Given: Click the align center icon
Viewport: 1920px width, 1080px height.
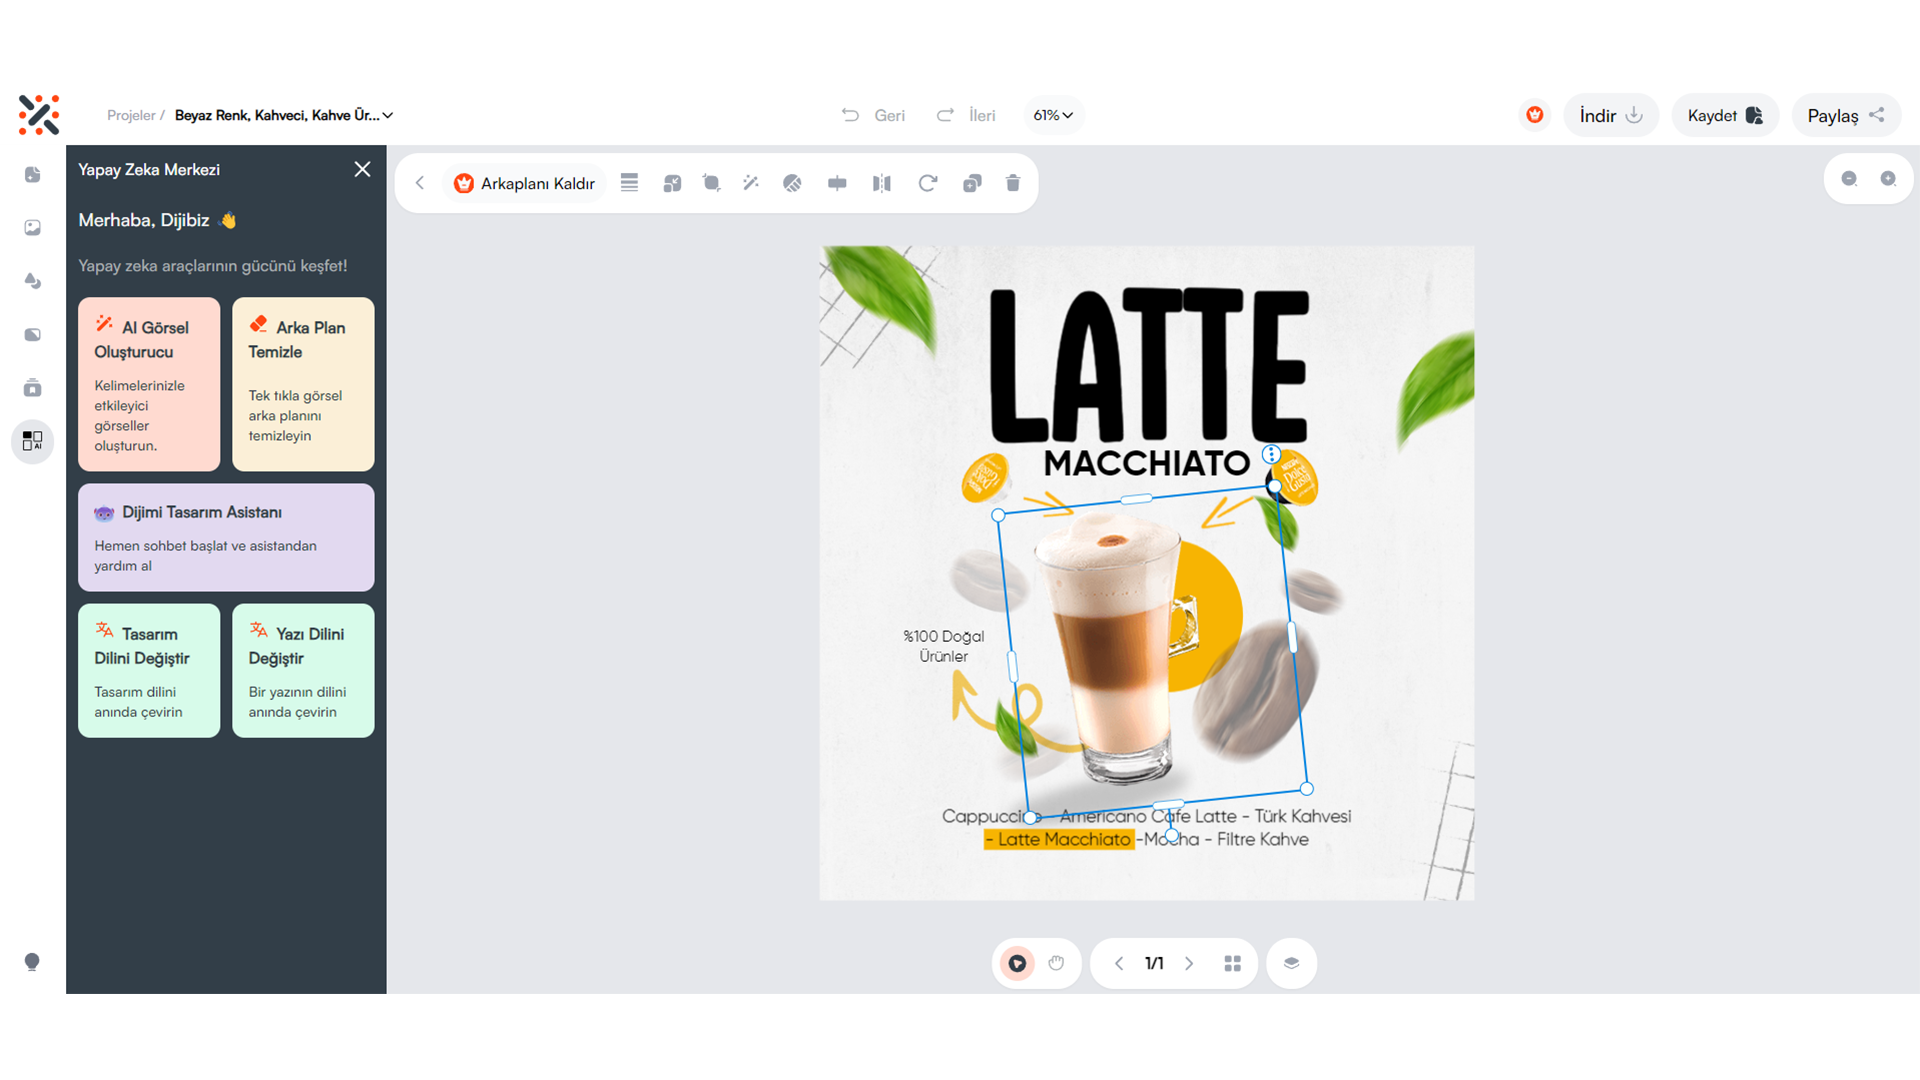Looking at the screenshot, I should click(837, 183).
